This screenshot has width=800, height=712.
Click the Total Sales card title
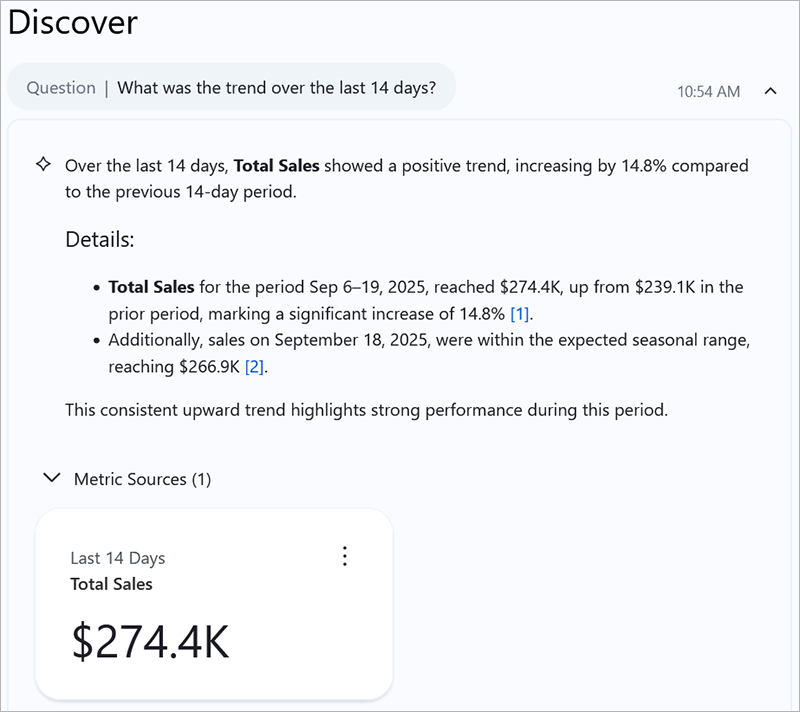111,584
